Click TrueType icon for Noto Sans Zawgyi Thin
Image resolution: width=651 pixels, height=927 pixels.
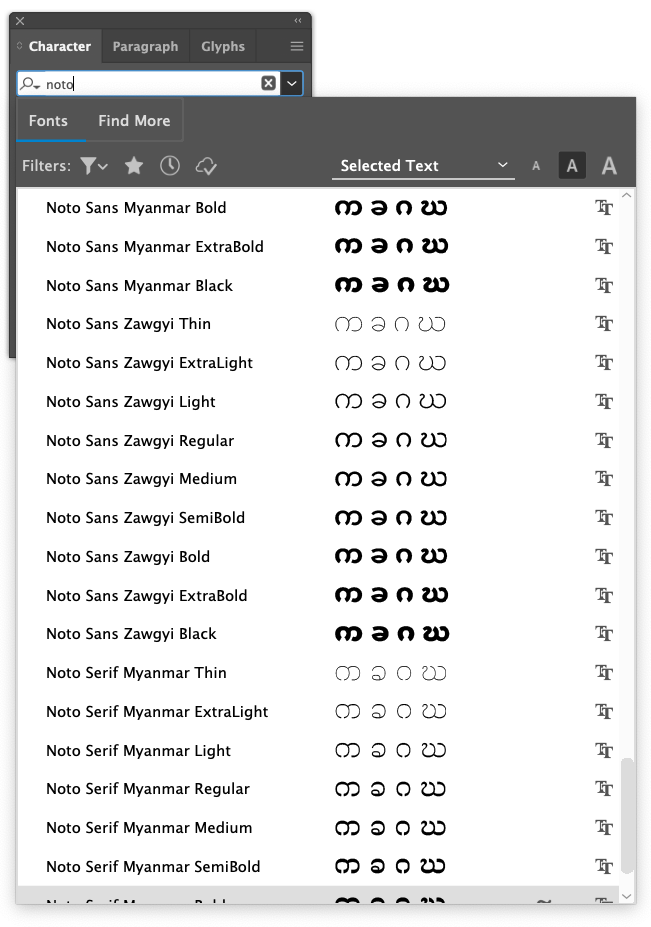604,323
